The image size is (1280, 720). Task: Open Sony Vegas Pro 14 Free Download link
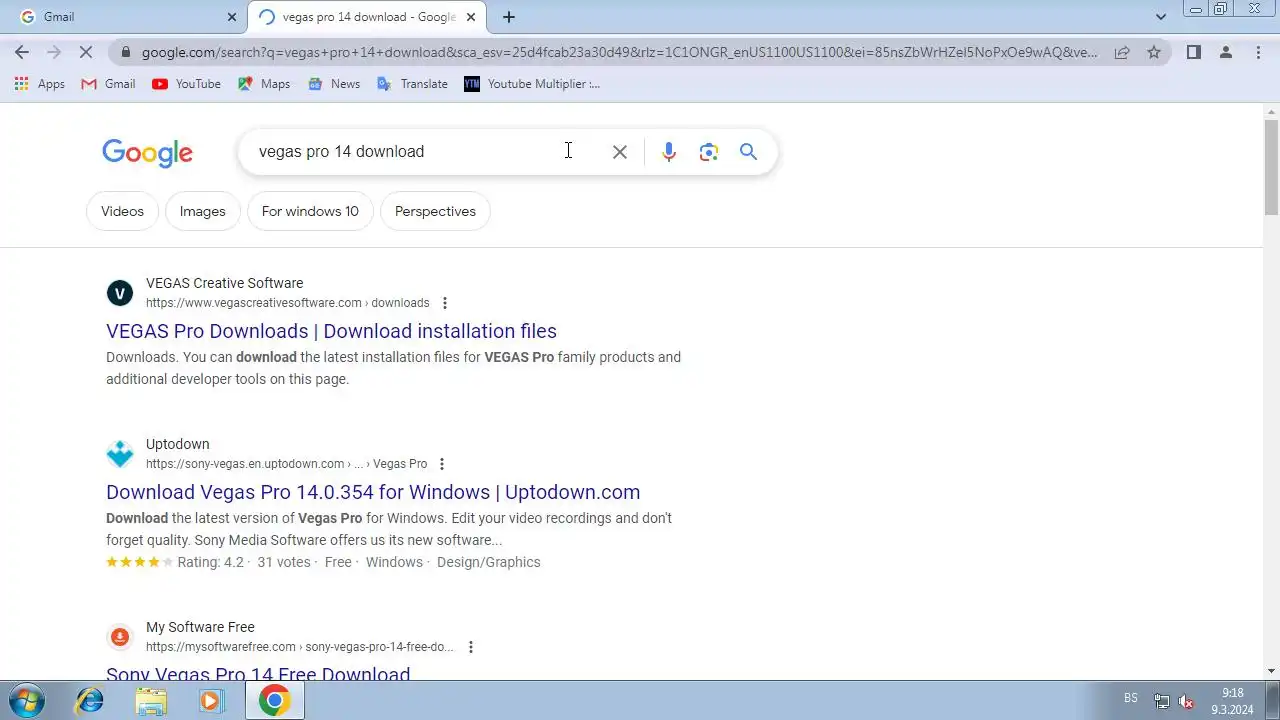pos(258,673)
